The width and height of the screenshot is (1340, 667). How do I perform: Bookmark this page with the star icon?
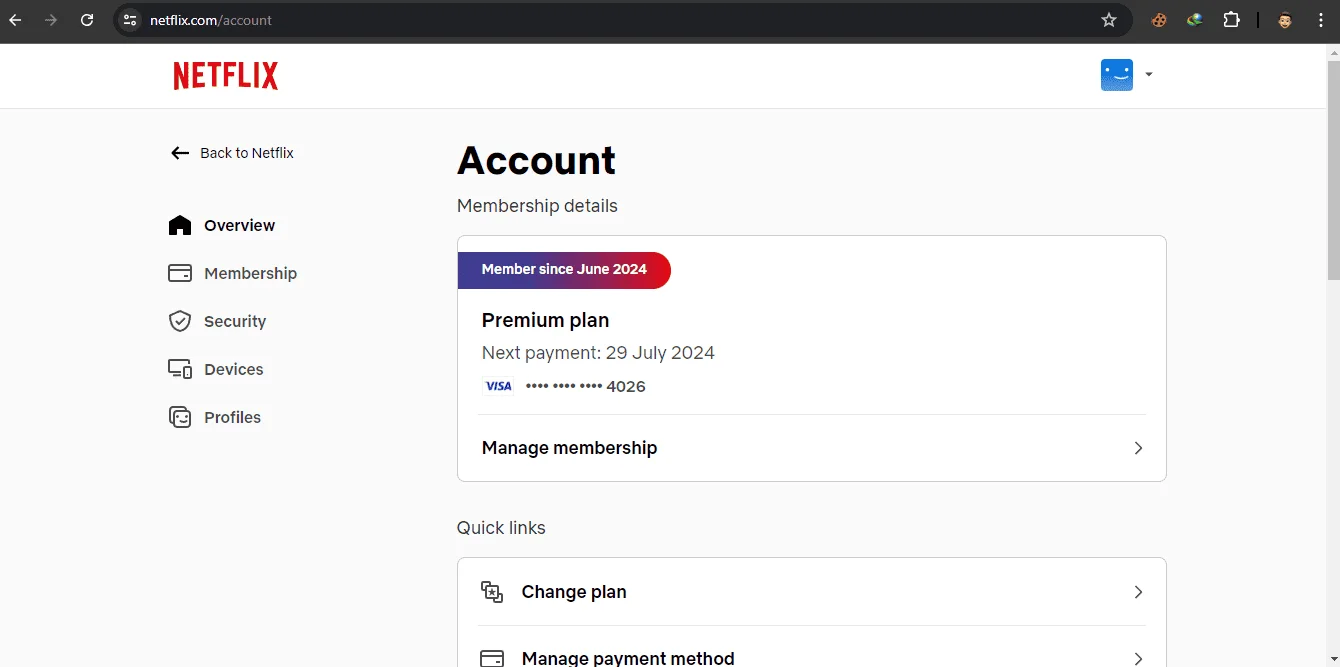pos(1108,20)
